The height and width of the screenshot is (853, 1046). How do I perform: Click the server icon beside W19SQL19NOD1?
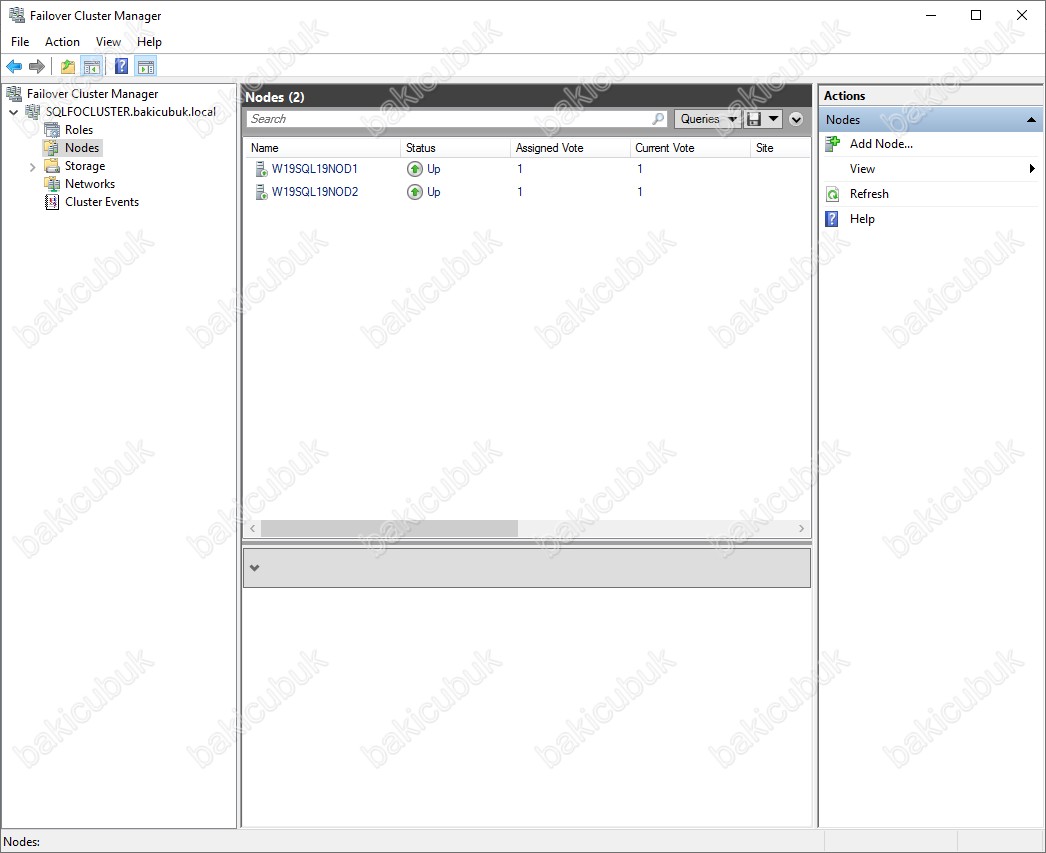click(261, 169)
